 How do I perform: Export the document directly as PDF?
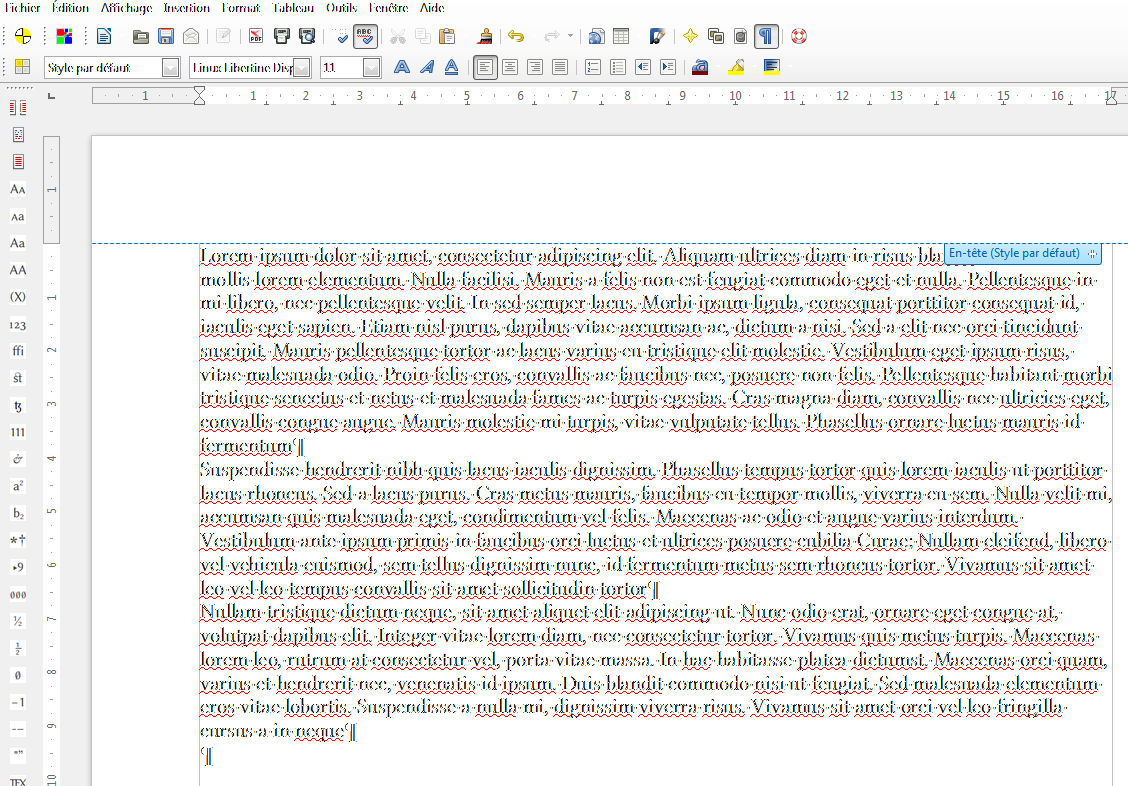click(x=255, y=37)
